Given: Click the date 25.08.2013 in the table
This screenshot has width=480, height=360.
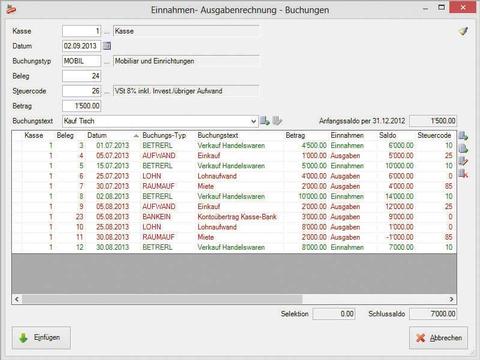Looking at the screenshot, I should pyautogui.click(x=112, y=227).
